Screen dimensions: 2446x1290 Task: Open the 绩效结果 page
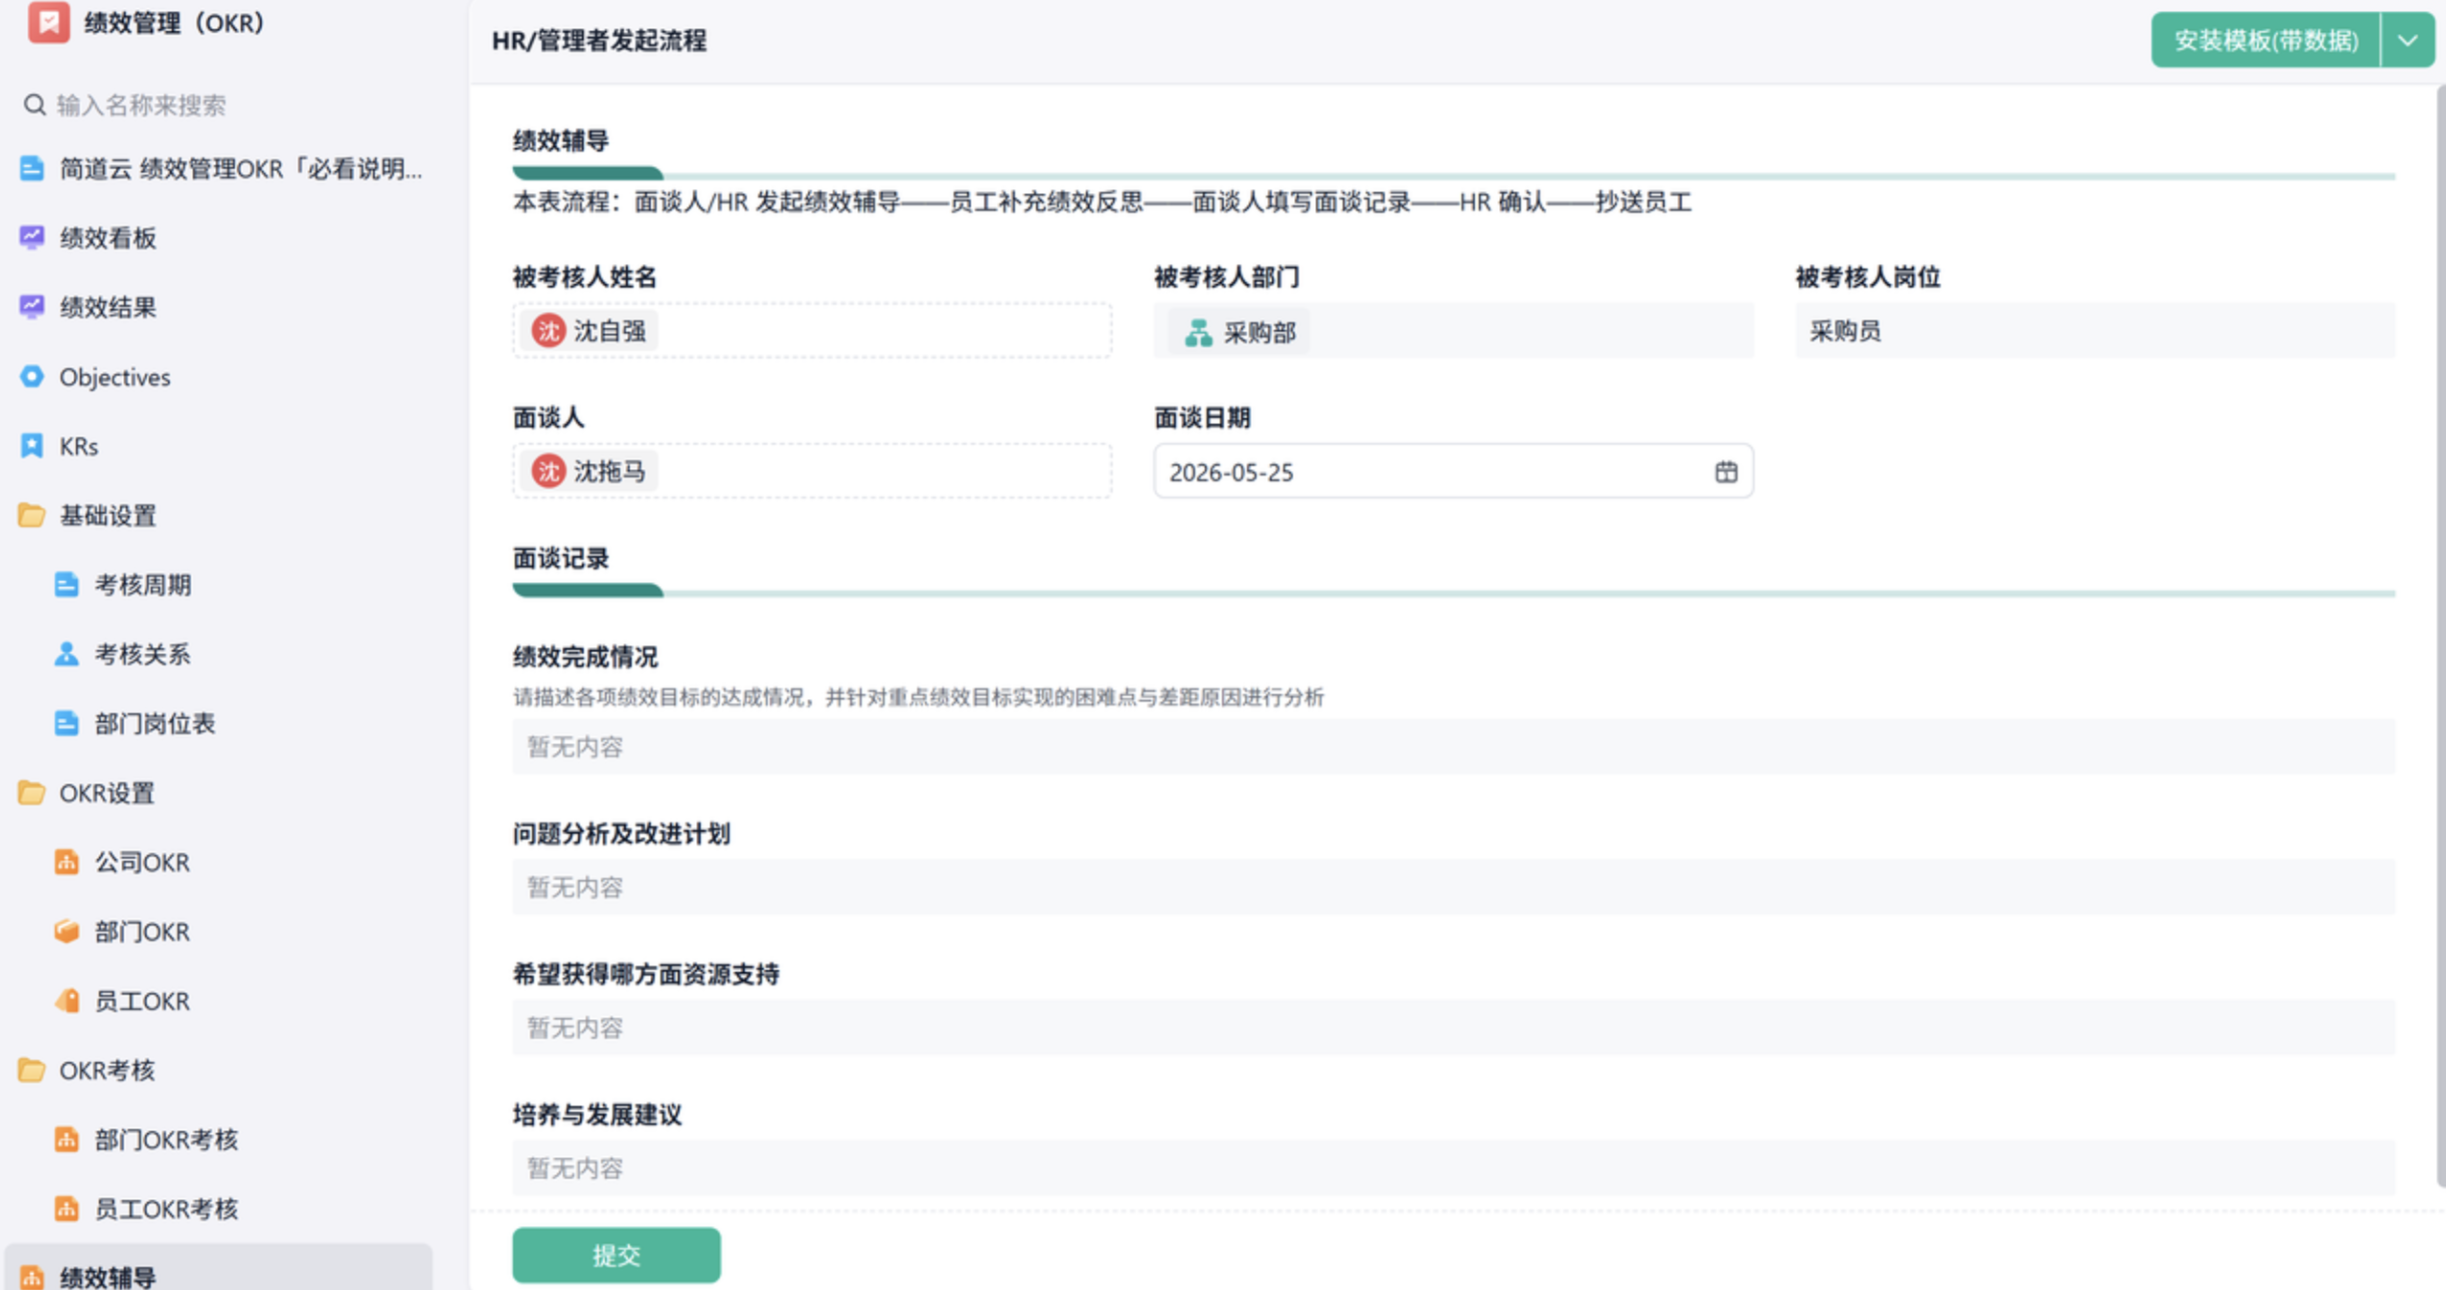tap(108, 306)
